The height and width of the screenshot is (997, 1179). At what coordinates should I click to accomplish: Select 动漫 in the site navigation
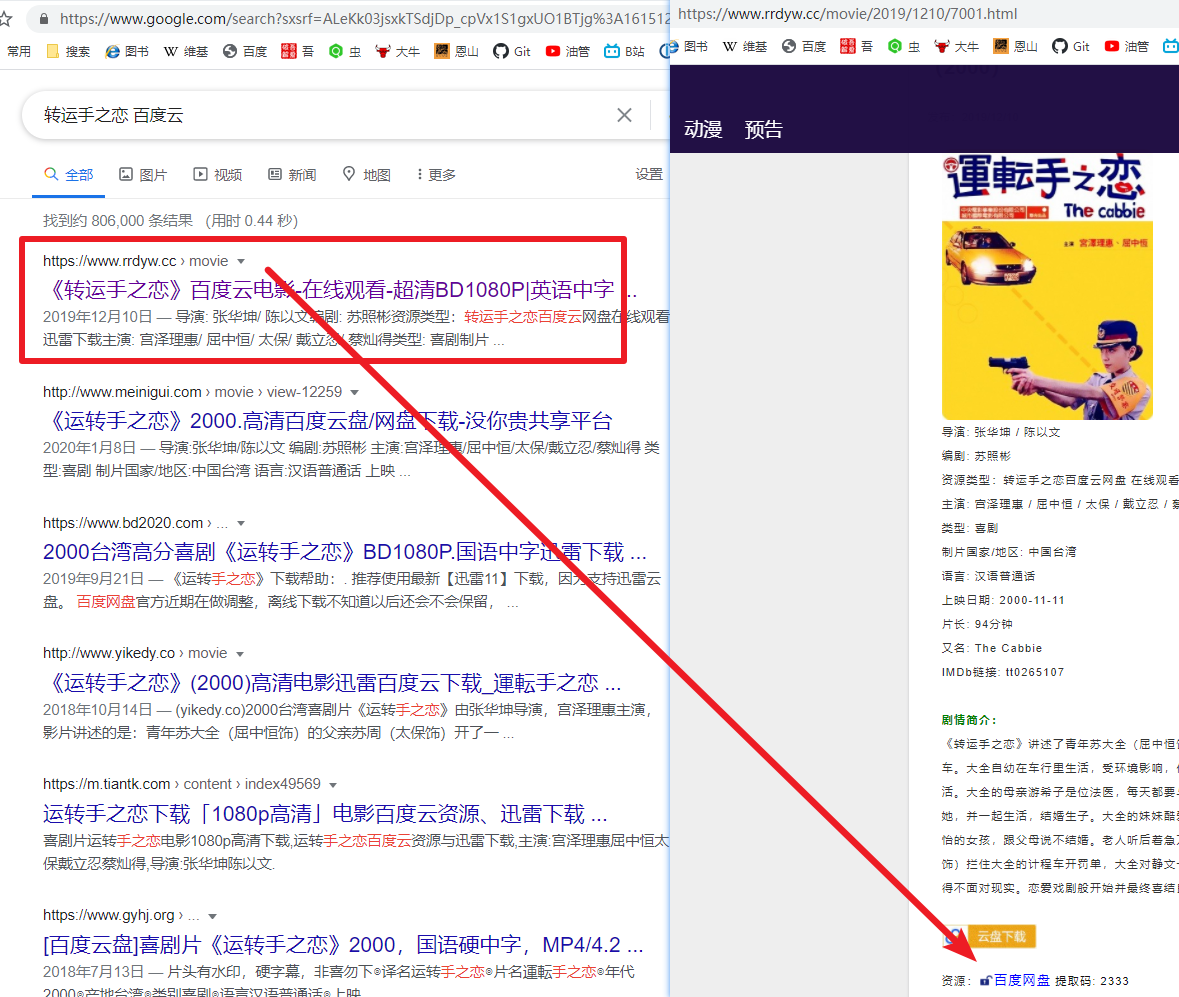point(703,129)
